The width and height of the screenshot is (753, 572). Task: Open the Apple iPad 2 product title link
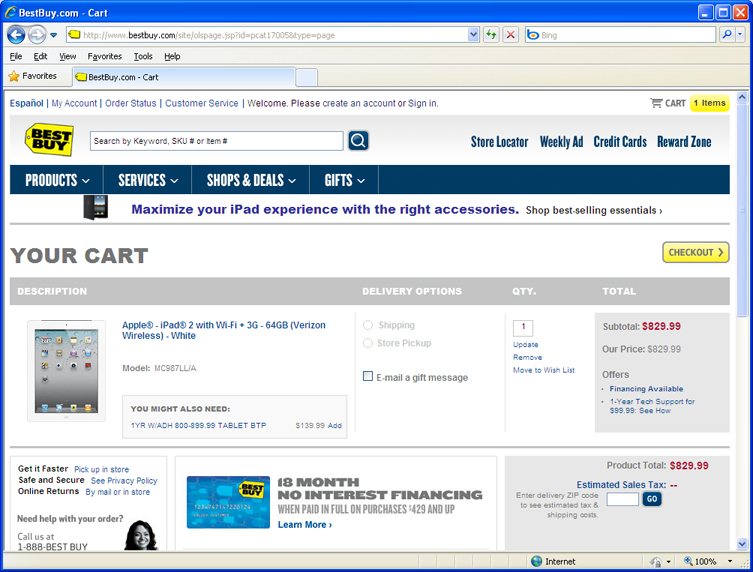point(224,330)
